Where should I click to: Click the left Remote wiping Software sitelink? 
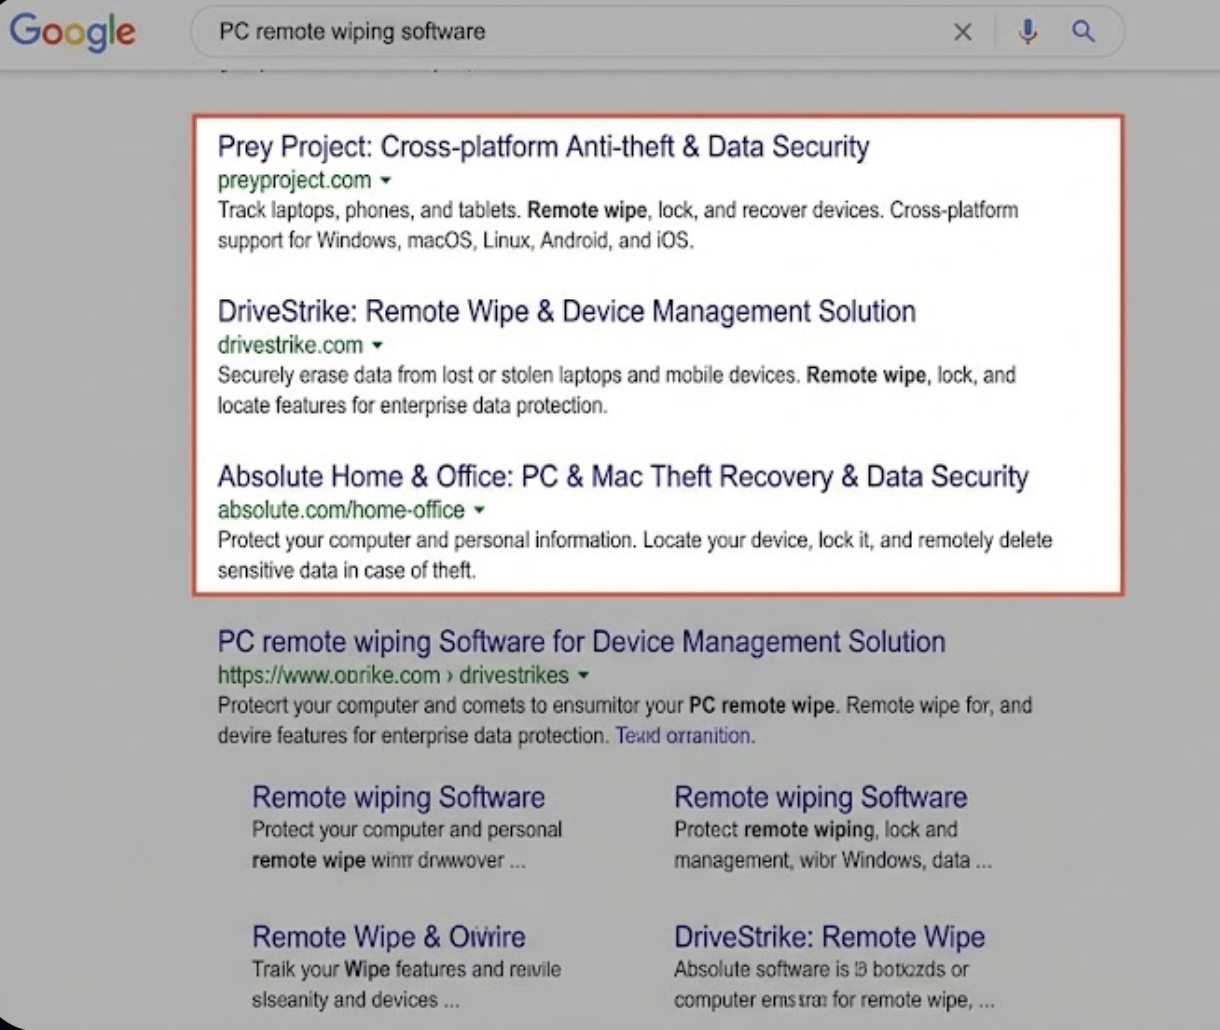pos(398,797)
